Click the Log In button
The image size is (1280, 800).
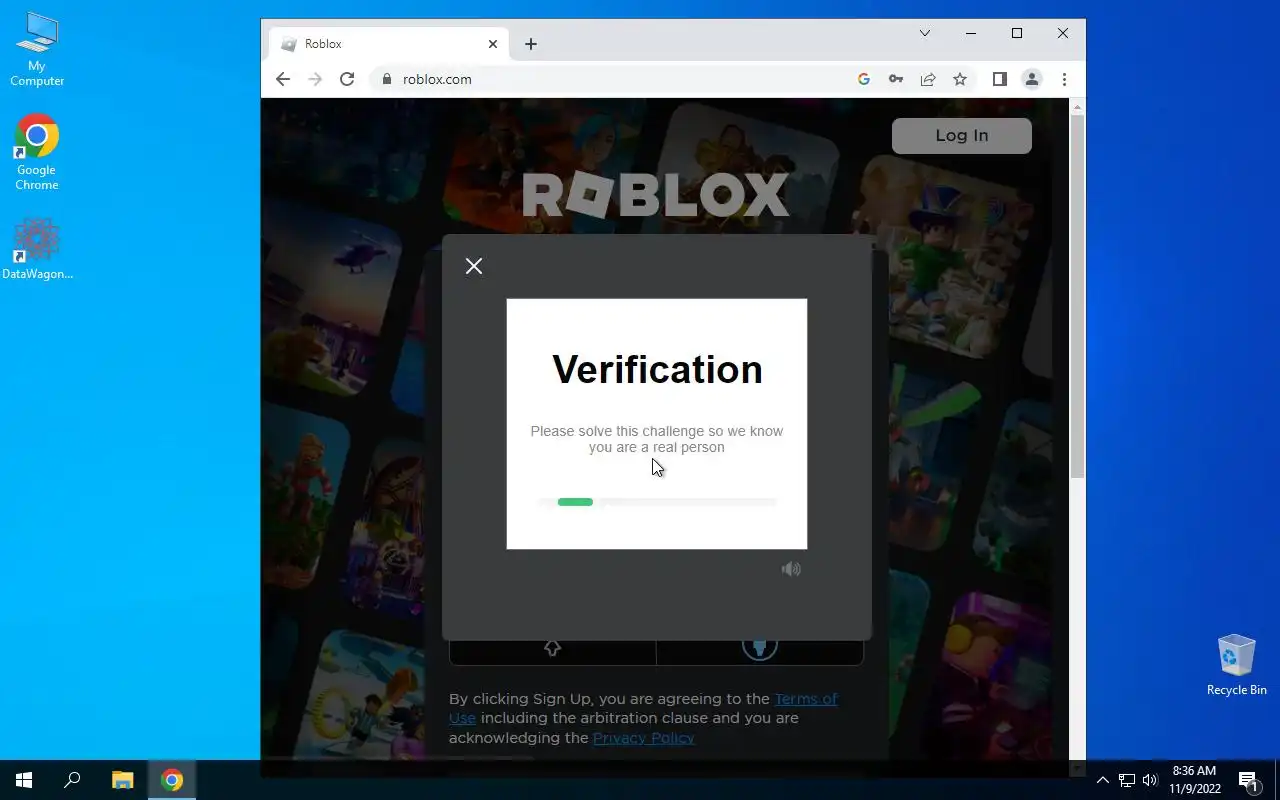961,136
